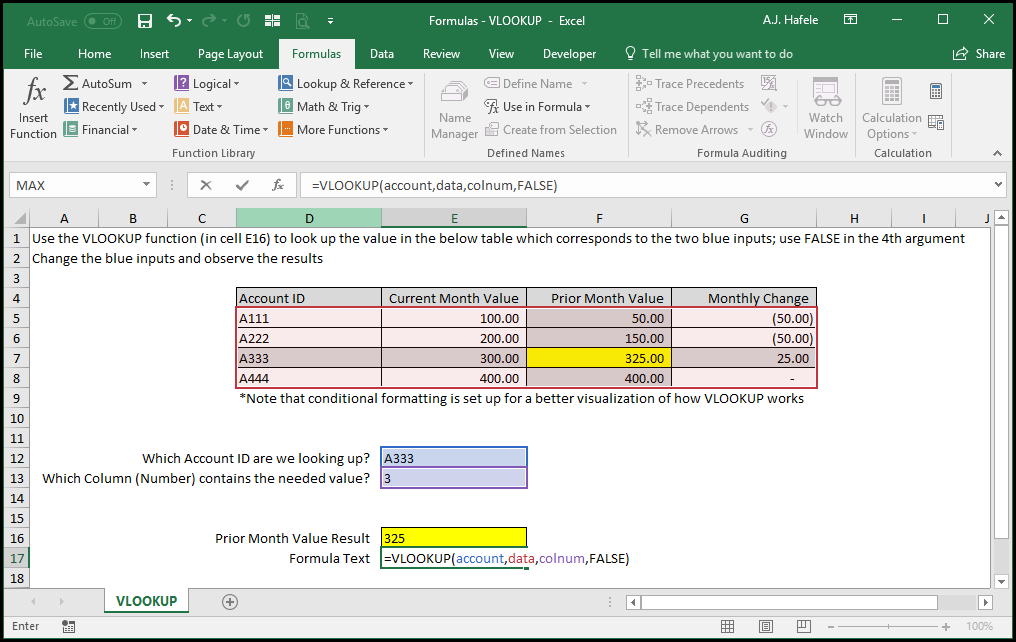
Task: Switch to the Developer tab
Action: coord(569,54)
